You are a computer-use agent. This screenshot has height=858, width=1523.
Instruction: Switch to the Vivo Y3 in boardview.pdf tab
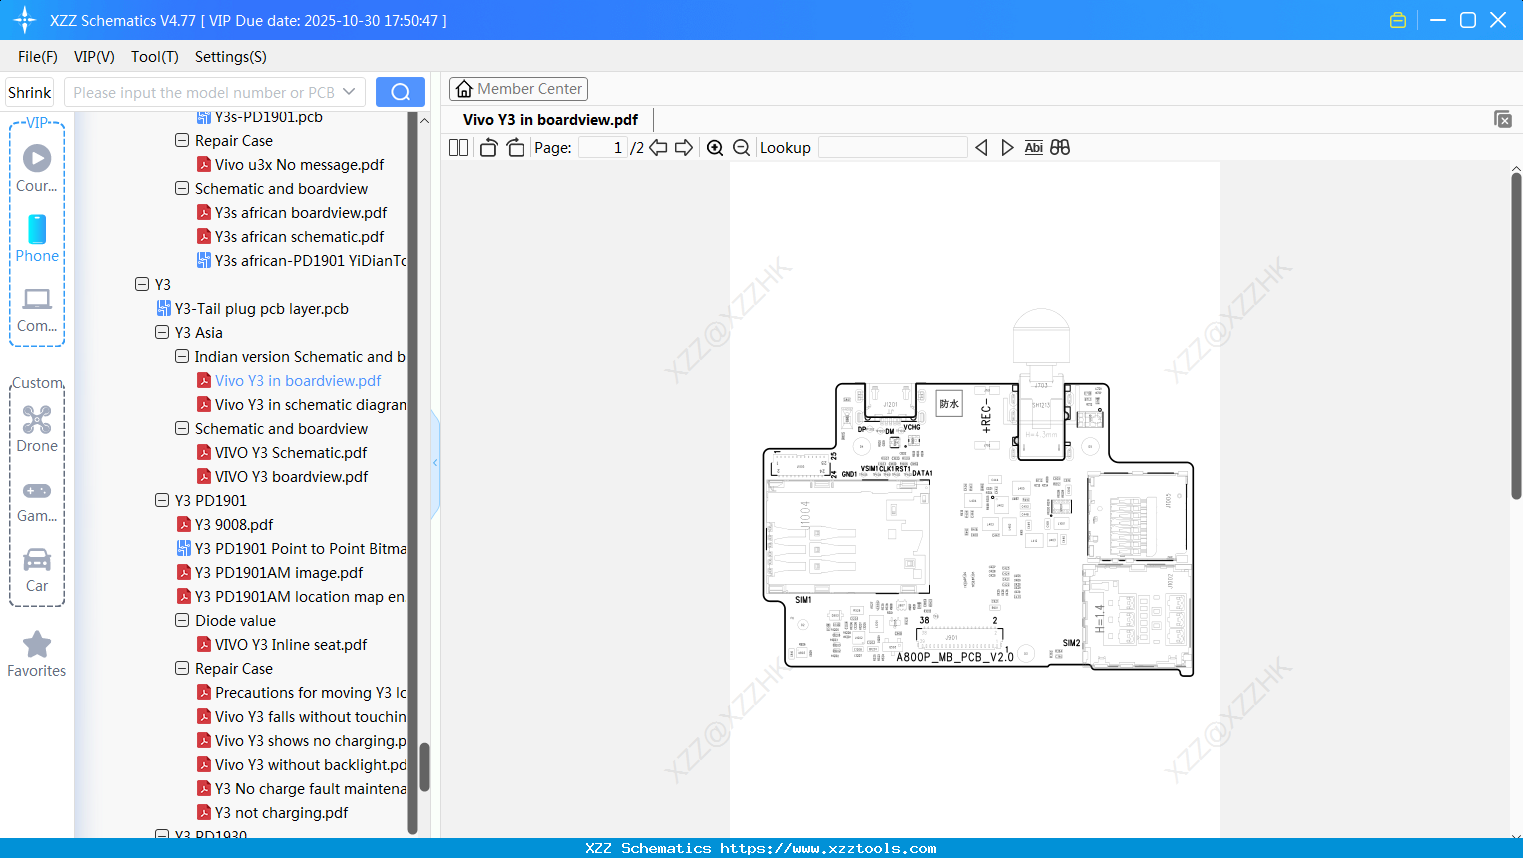point(549,118)
